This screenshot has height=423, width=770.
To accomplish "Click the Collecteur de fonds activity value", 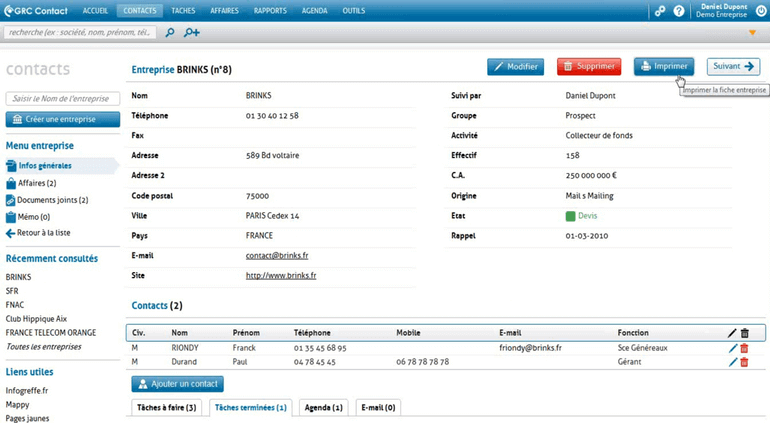I will pyautogui.click(x=599, y=136).
